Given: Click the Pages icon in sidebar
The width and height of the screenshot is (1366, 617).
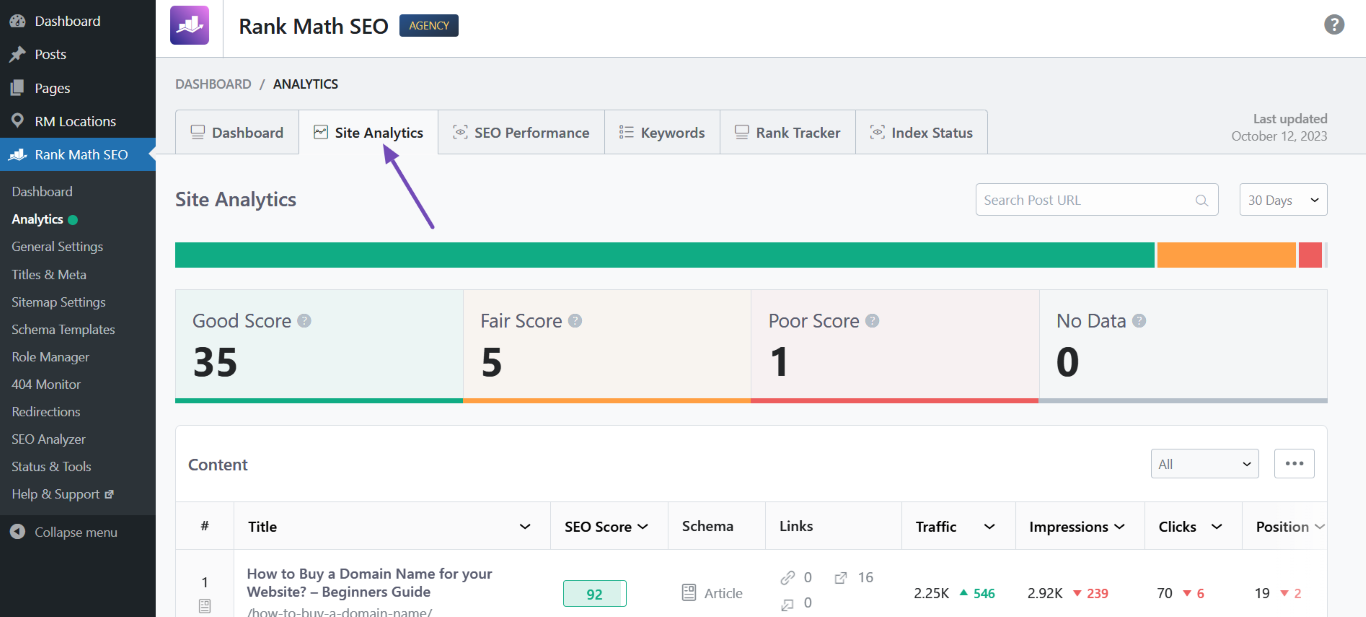Looking at the screenshot, I should coord(17,88).
